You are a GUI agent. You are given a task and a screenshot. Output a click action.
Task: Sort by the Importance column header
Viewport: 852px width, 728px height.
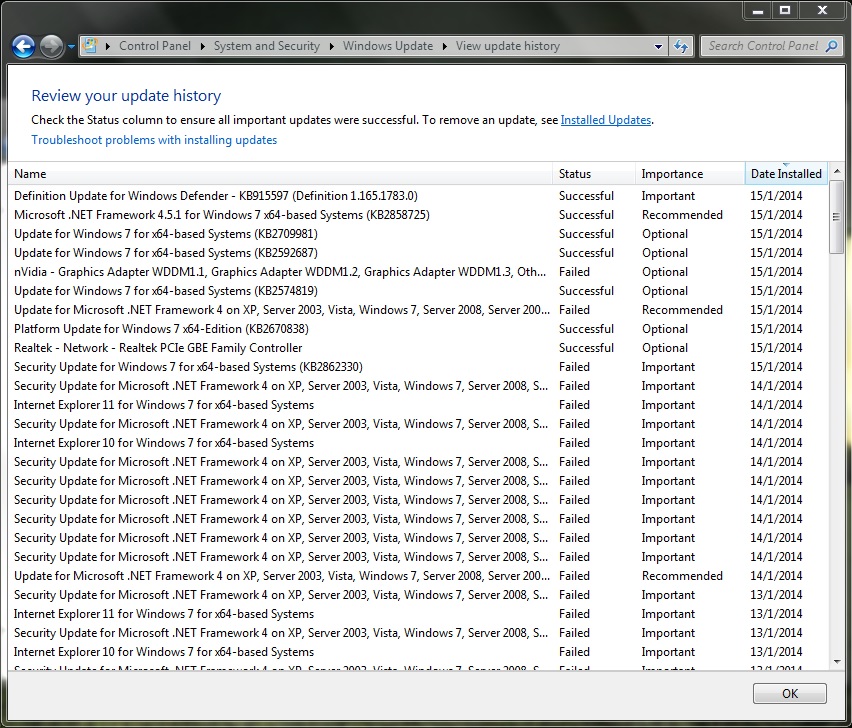tap(690, 174)
